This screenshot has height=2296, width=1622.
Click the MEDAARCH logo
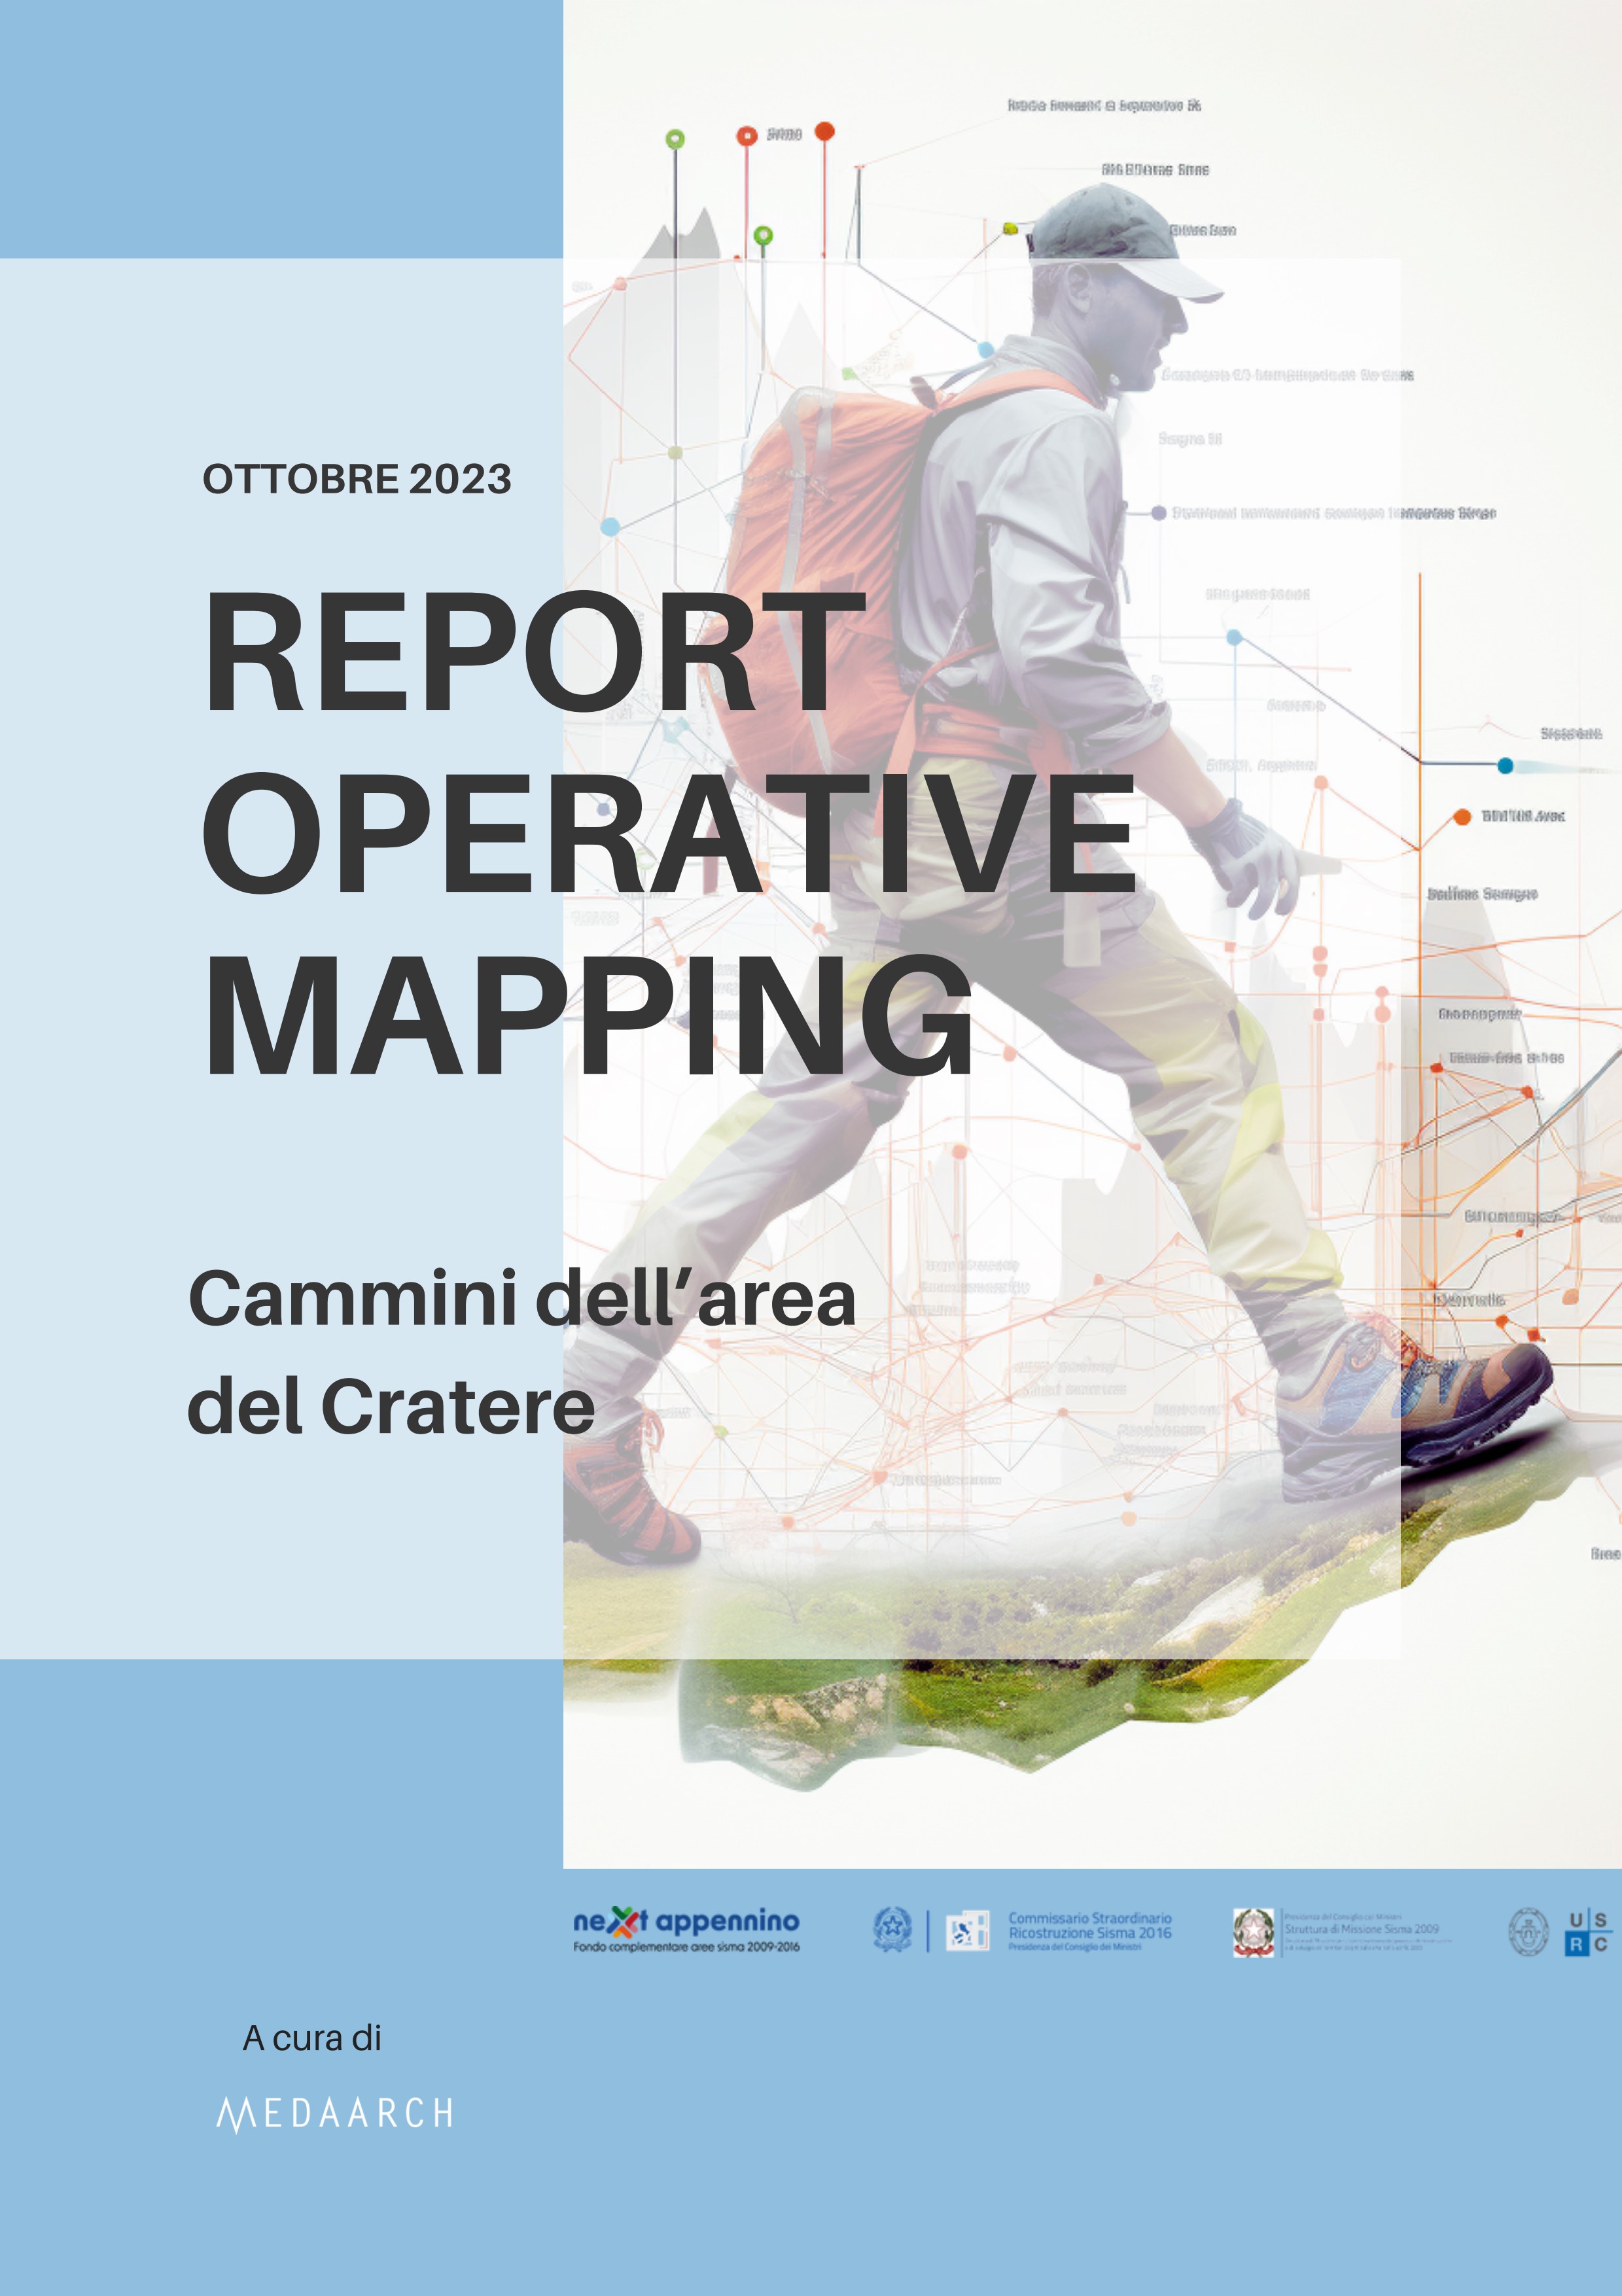pyautogui.click(x=335, y=2114)
